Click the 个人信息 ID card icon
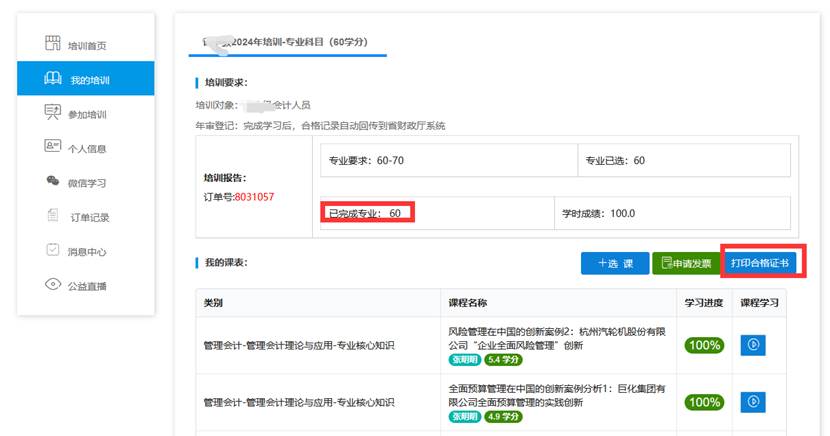 click(53, 147)
